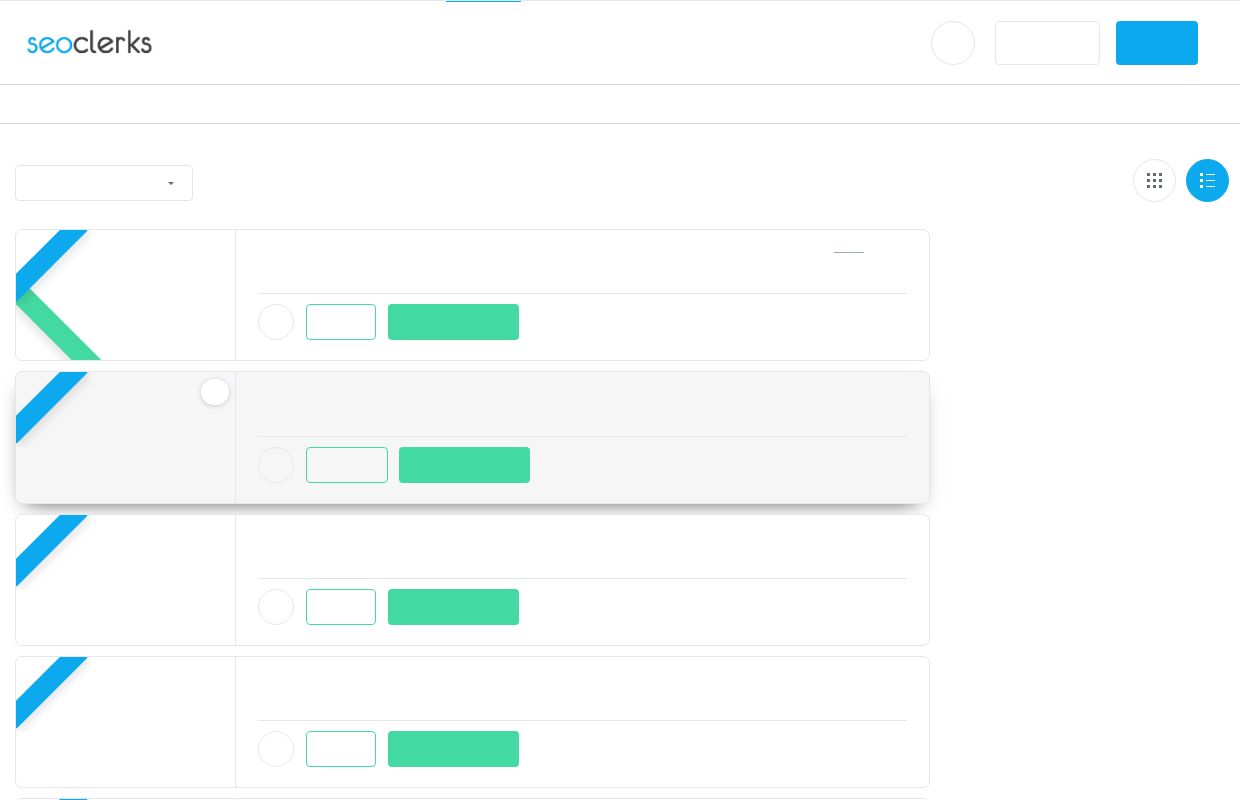This screenshot has height=800, width=1240.
Task: Click the highlighted listing's green outlined button
Action: [347, 465]
